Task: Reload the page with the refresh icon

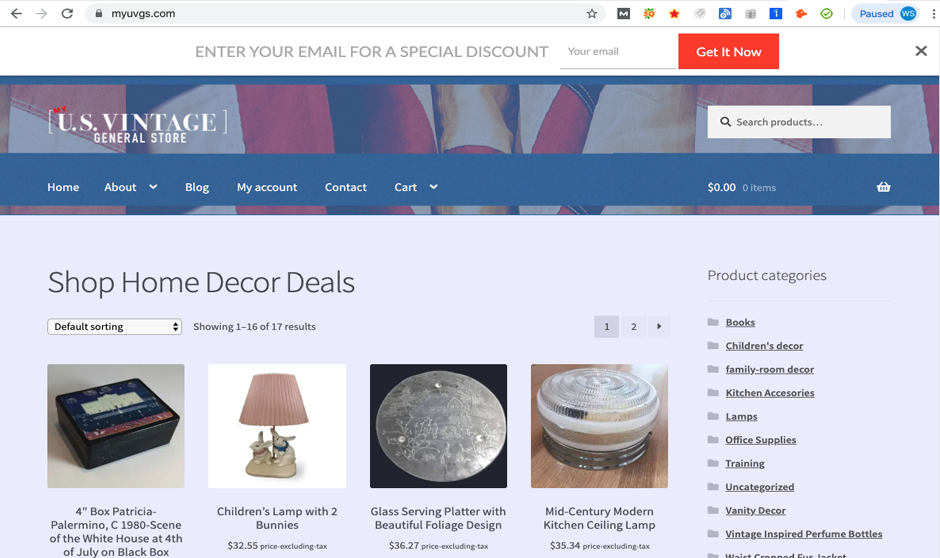Action: click(67, 13)
